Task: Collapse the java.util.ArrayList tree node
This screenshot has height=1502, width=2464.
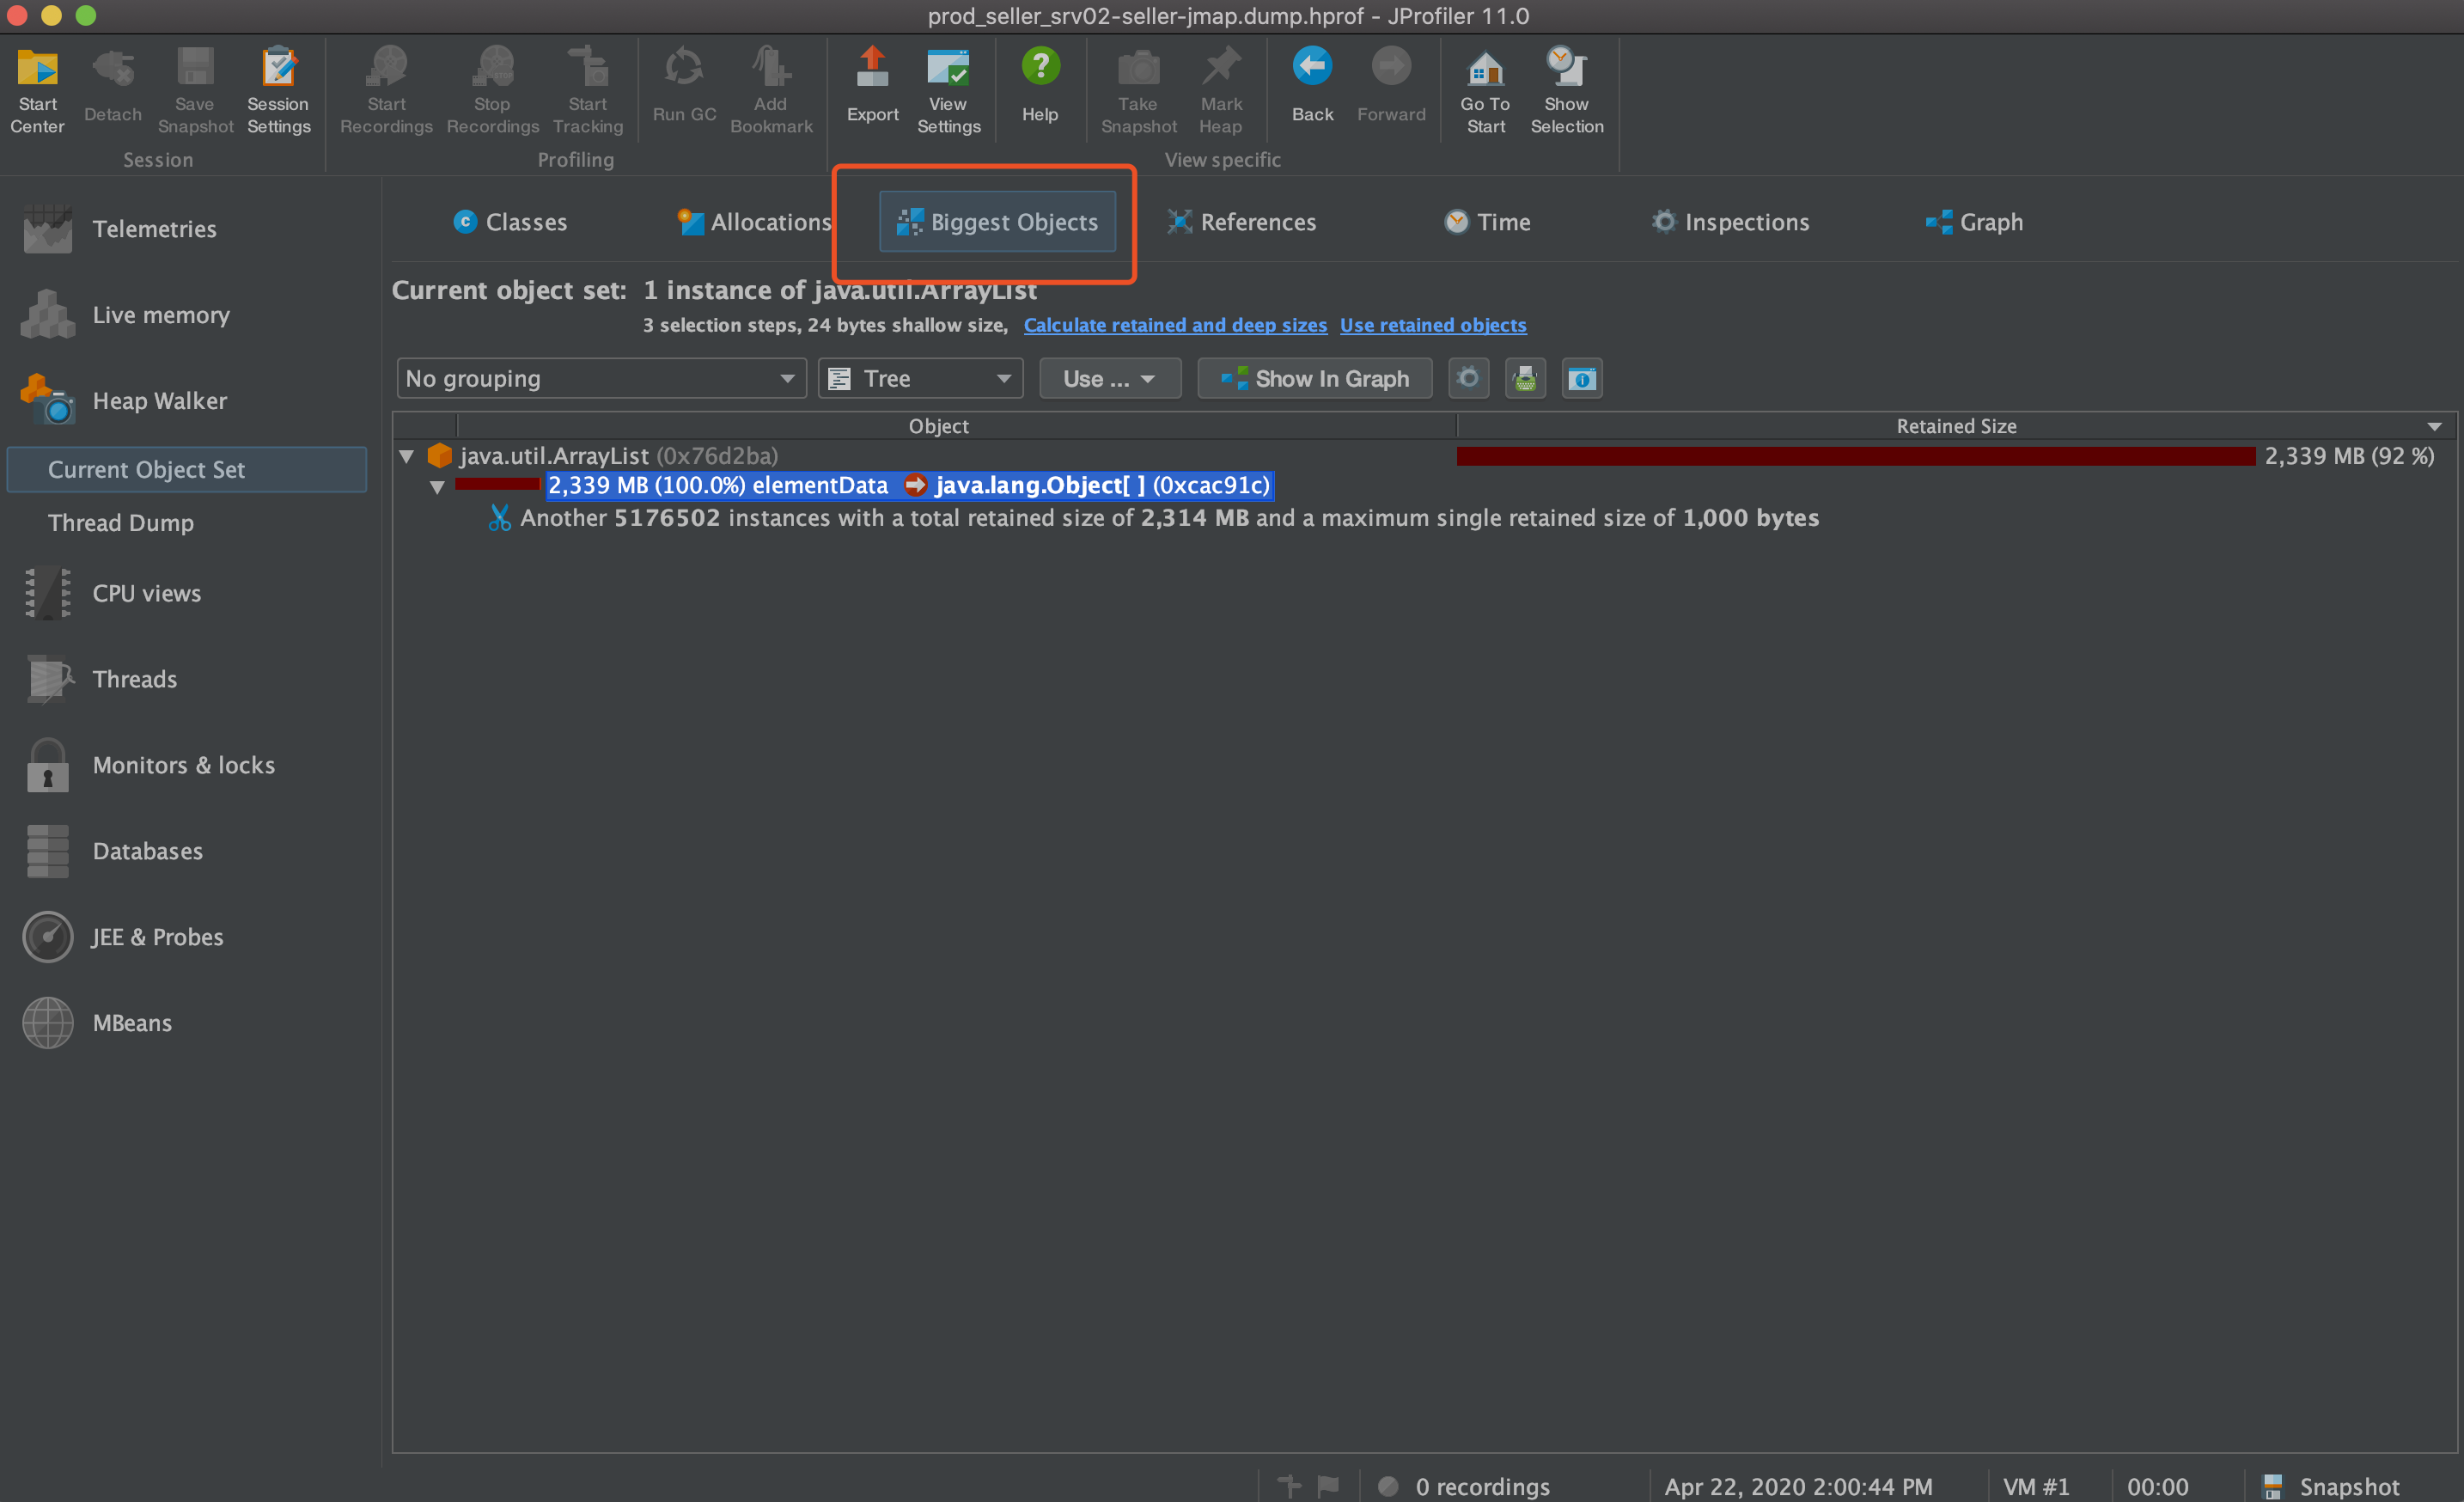Action: tap(407, 457)
